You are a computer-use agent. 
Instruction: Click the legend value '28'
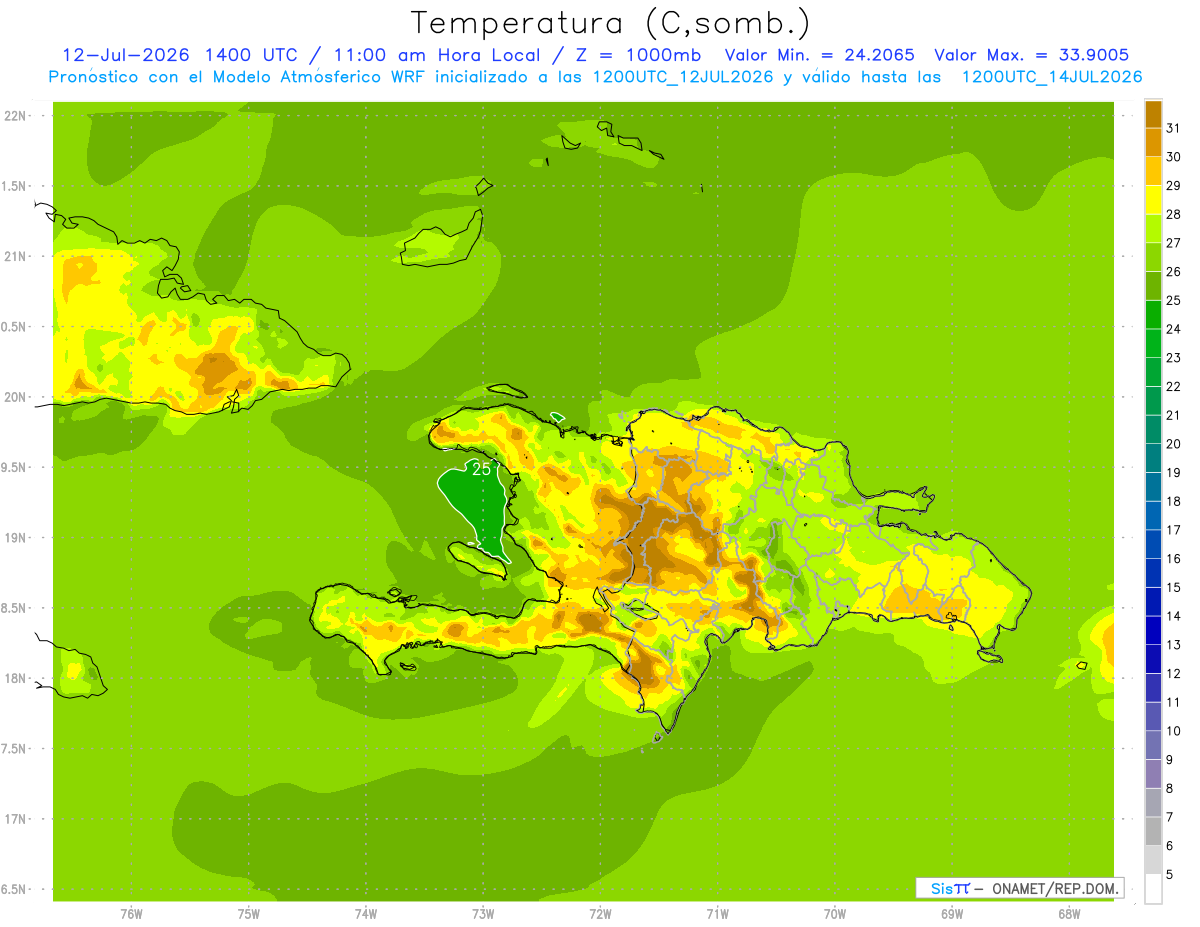point(1174,213)
